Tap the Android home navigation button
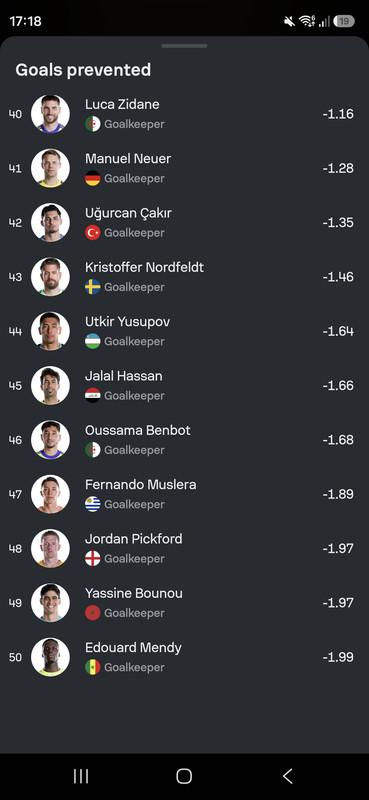This screenshot has width=369, height=800. 184,777
